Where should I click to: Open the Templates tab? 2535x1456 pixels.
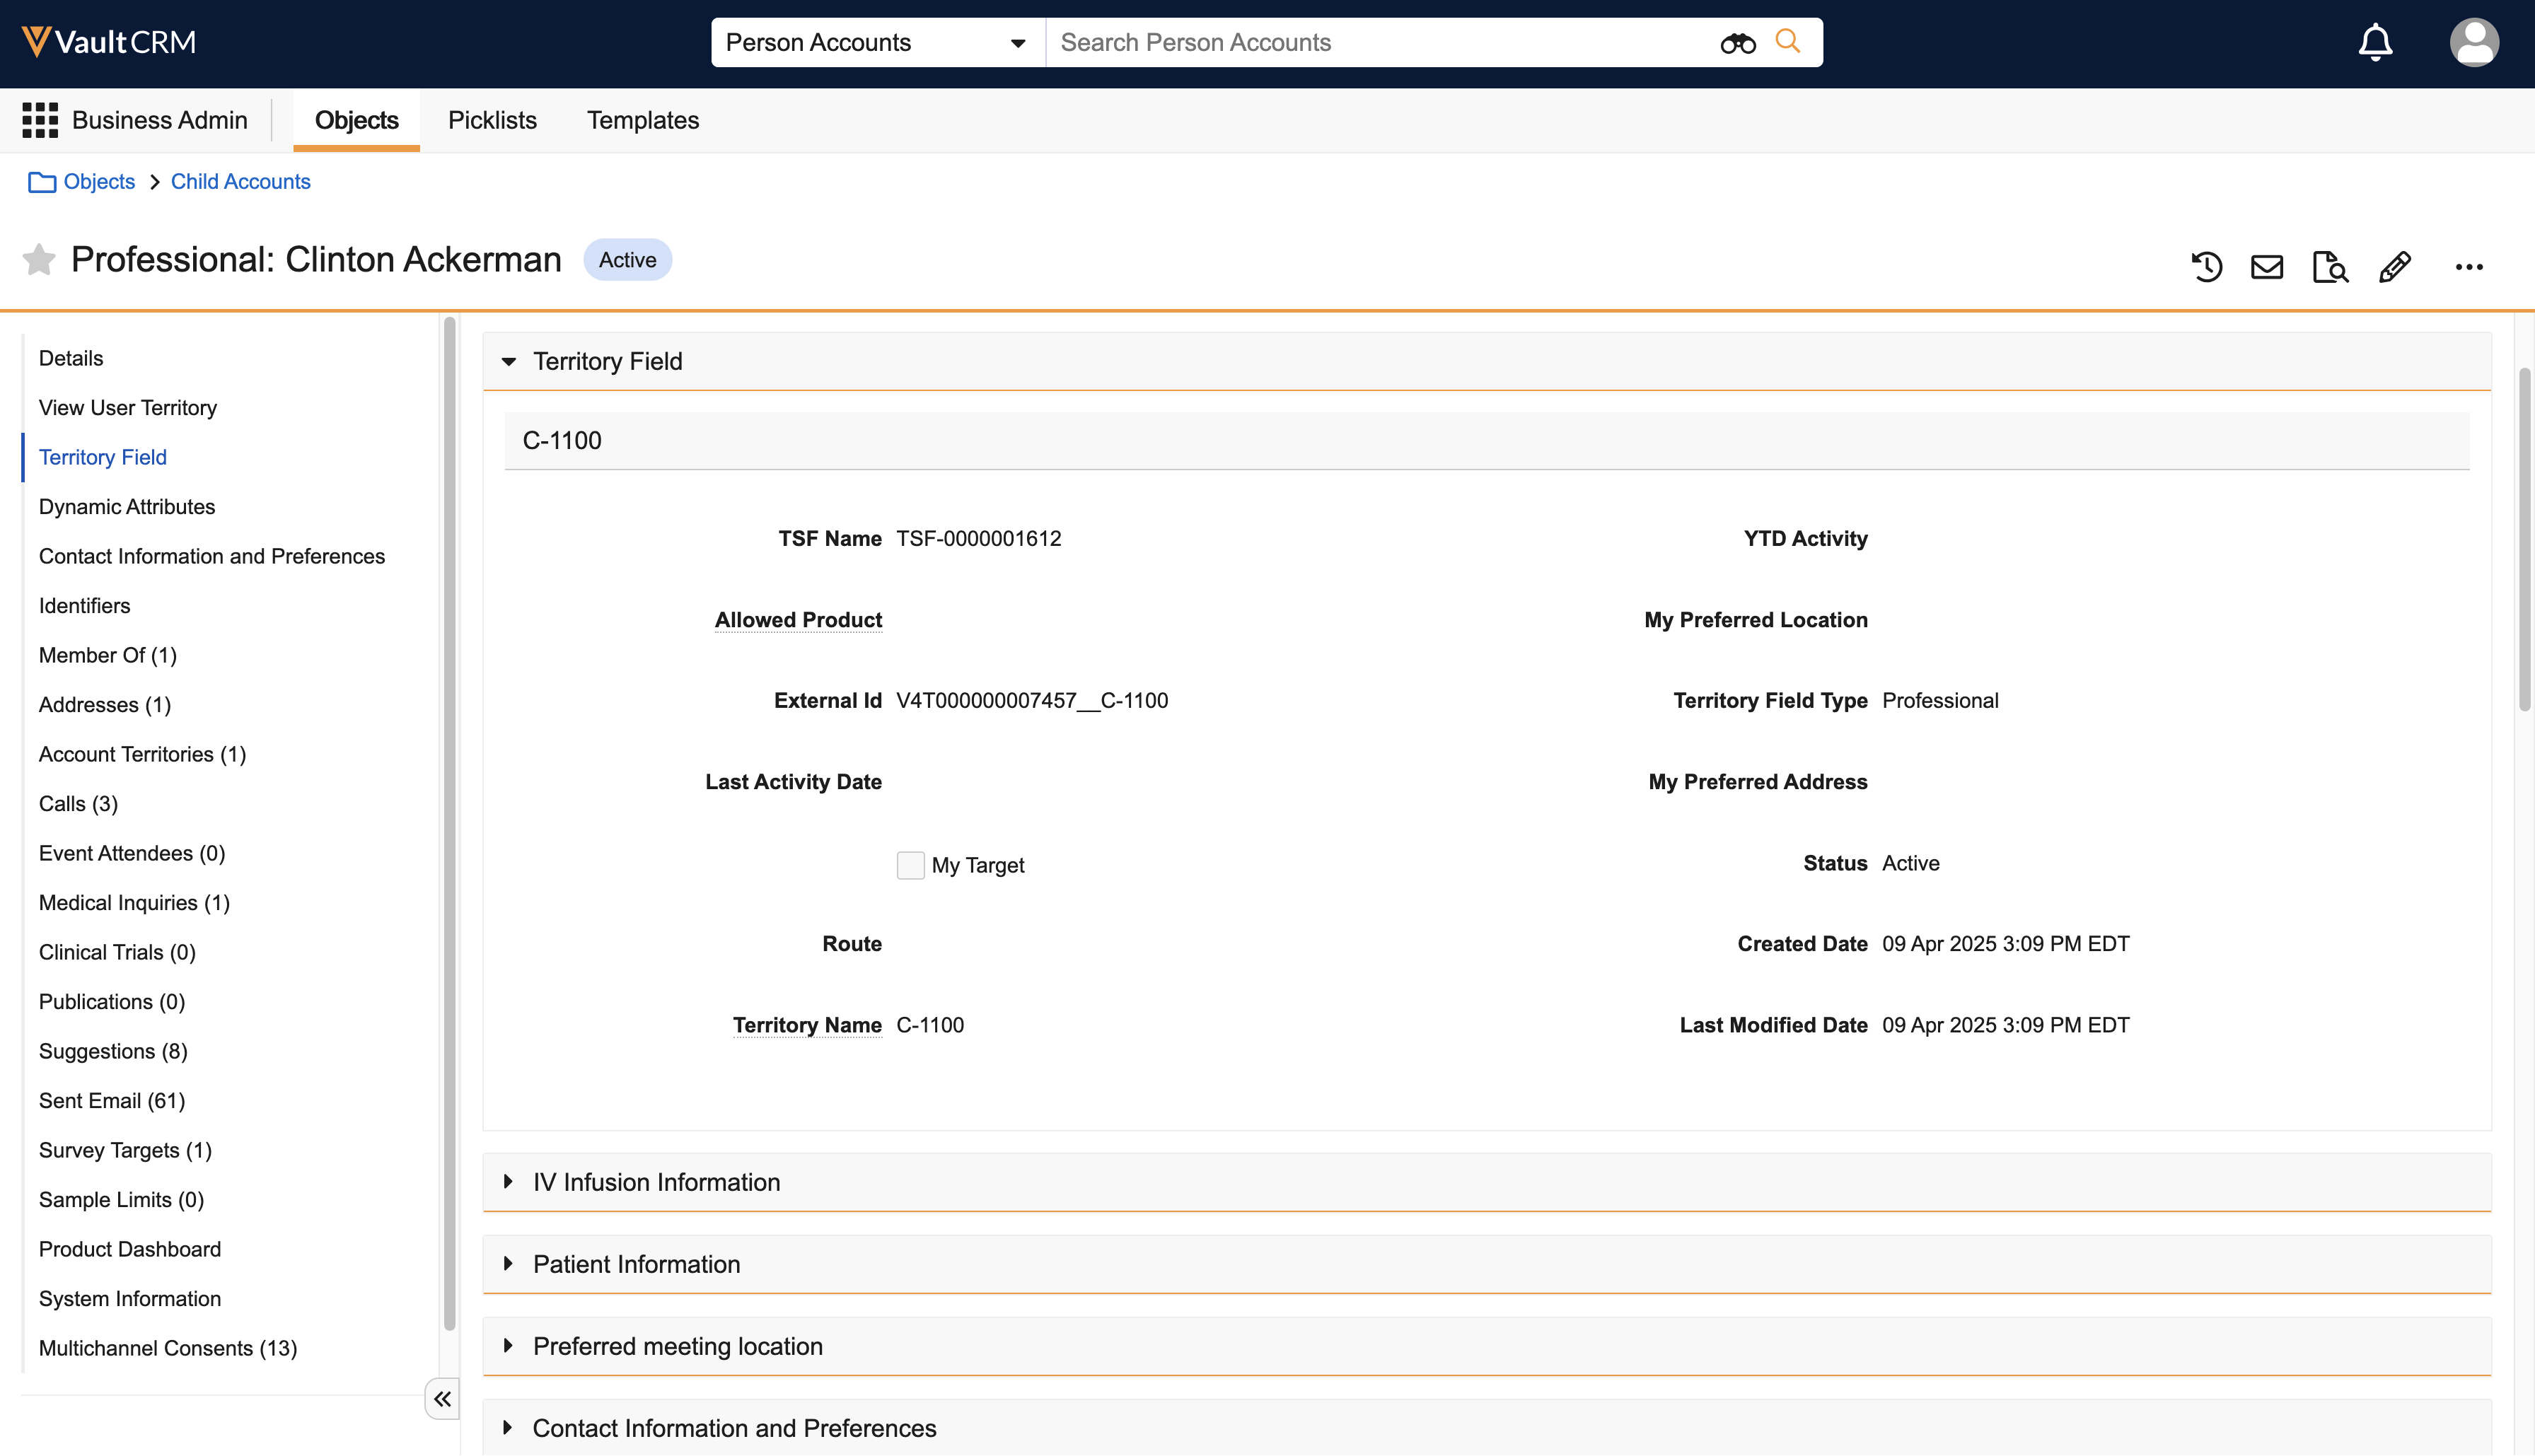(x=642, y=120)
